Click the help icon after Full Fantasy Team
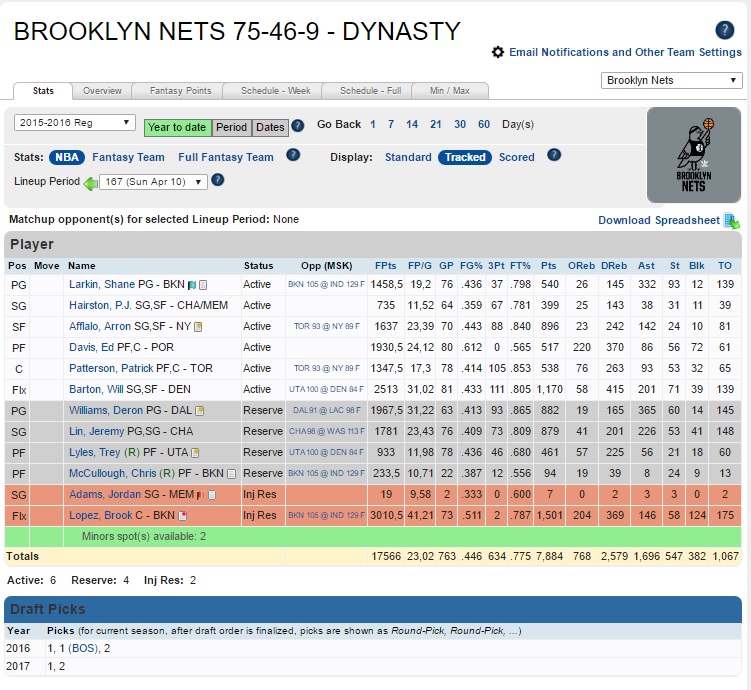Screen dimensions: 751x690 [293, 155]
